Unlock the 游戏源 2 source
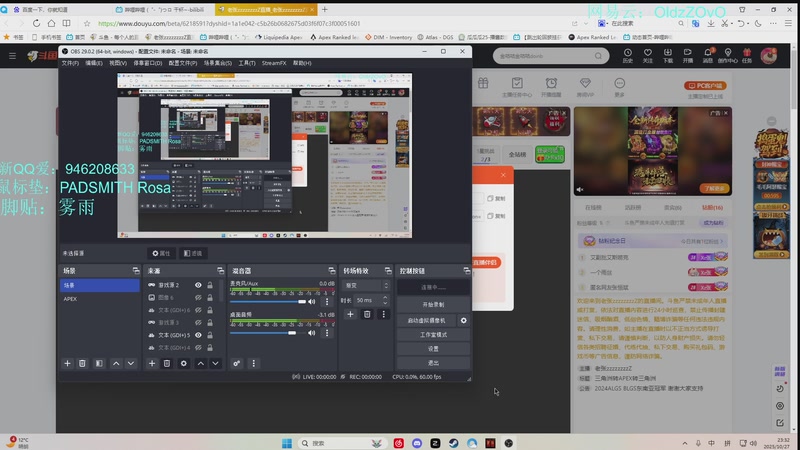 (x=210, y=285)
